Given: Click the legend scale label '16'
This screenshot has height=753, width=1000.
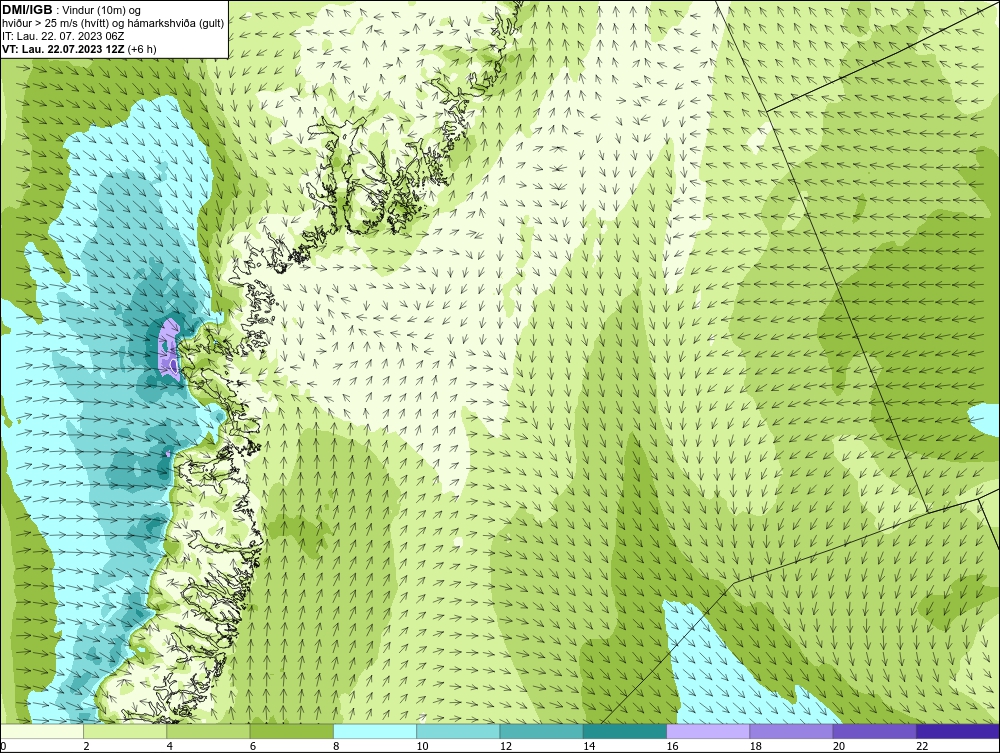Looking at the screenshot, I should coord(672,747).
